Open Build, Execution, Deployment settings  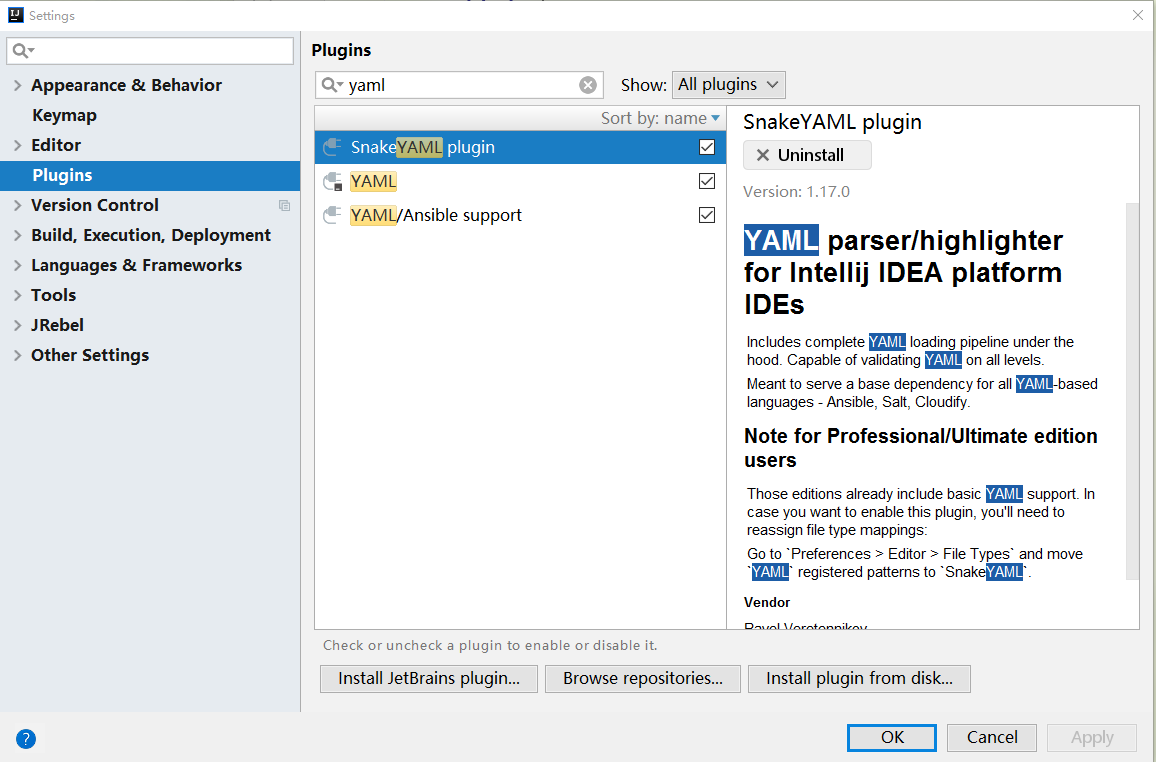(x=150, y=236)
